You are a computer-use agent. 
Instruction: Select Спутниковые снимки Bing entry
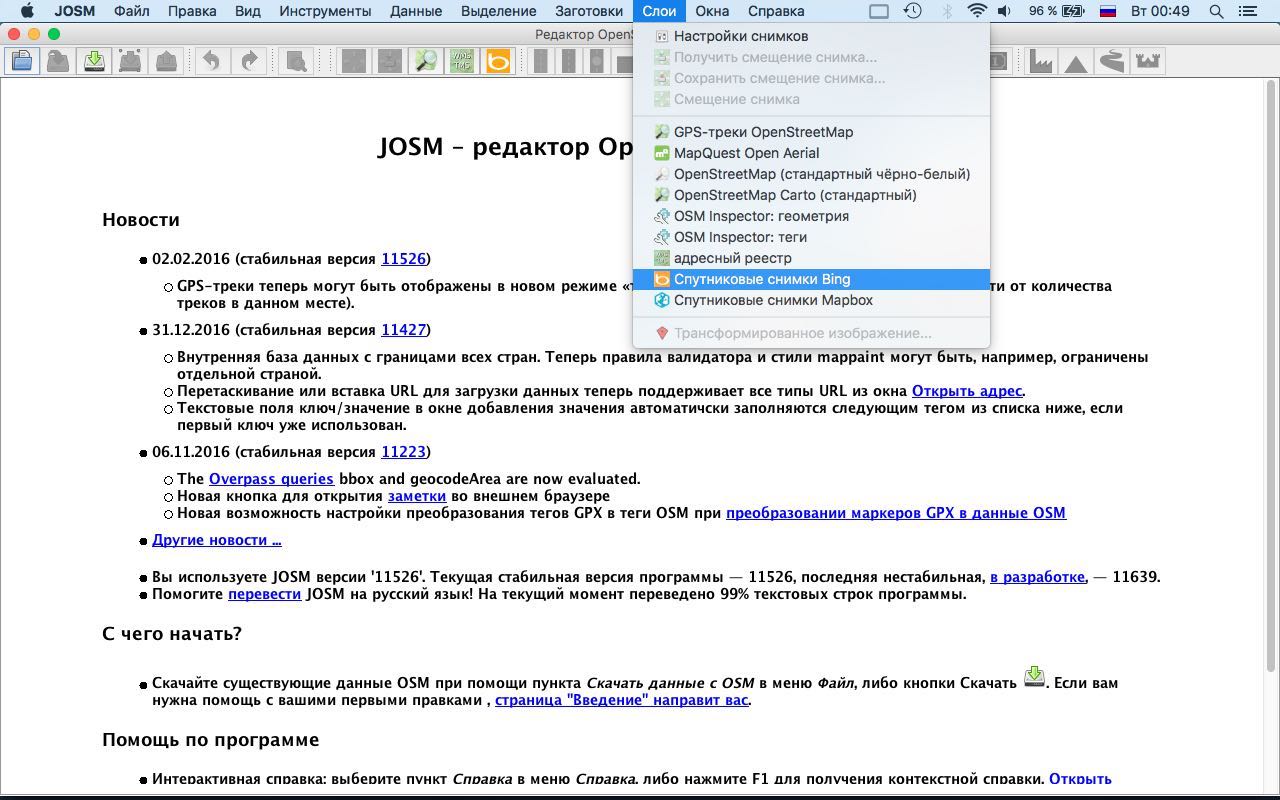click(811, 279)
